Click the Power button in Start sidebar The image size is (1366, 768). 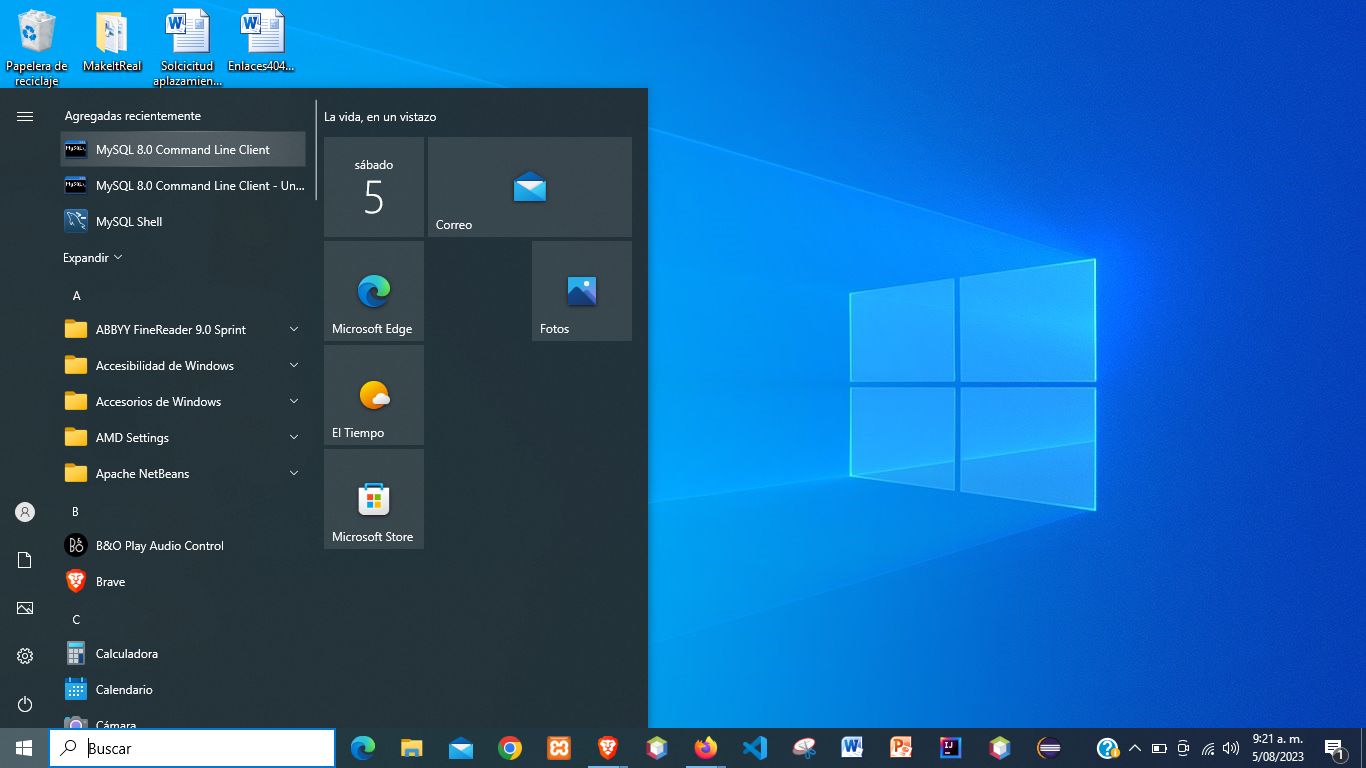tap(25, 704)
